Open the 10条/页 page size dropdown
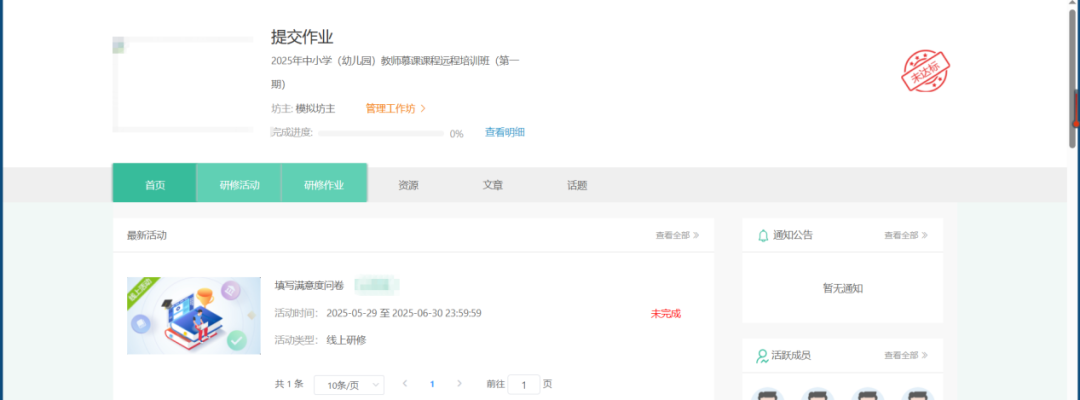Image resolution: width=1080 pixels, height=400 pixels. (348, 384)
